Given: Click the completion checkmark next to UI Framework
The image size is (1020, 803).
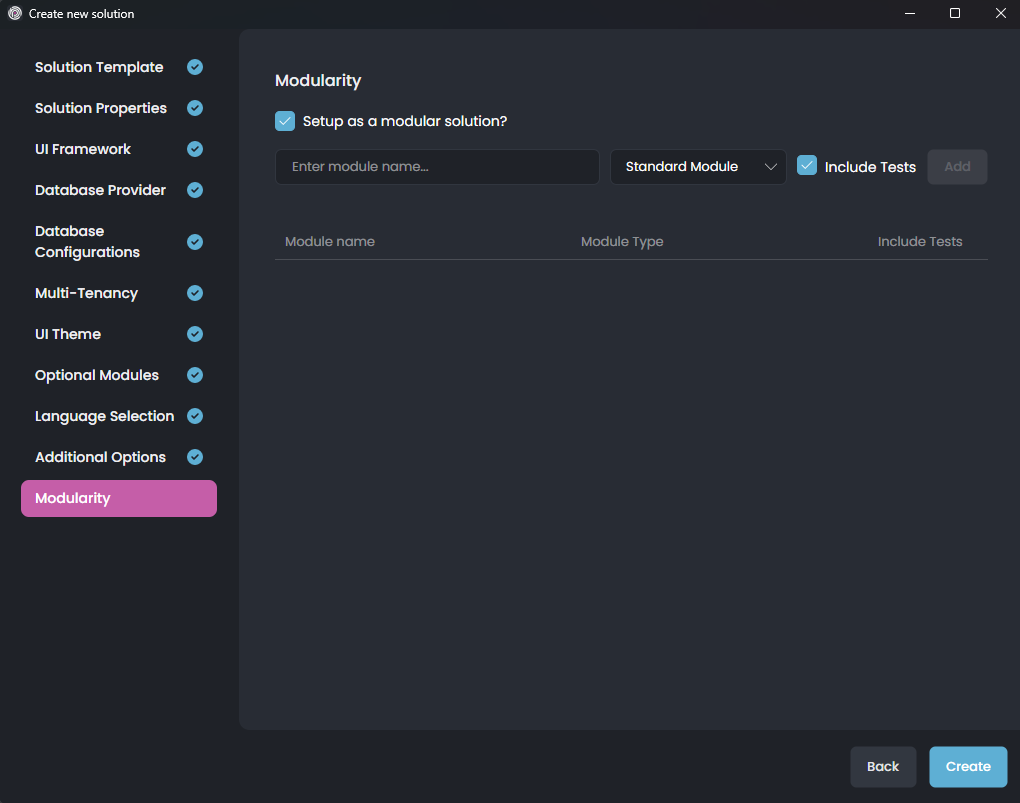Looking at the screenshot, I should [x=194, y=148].
